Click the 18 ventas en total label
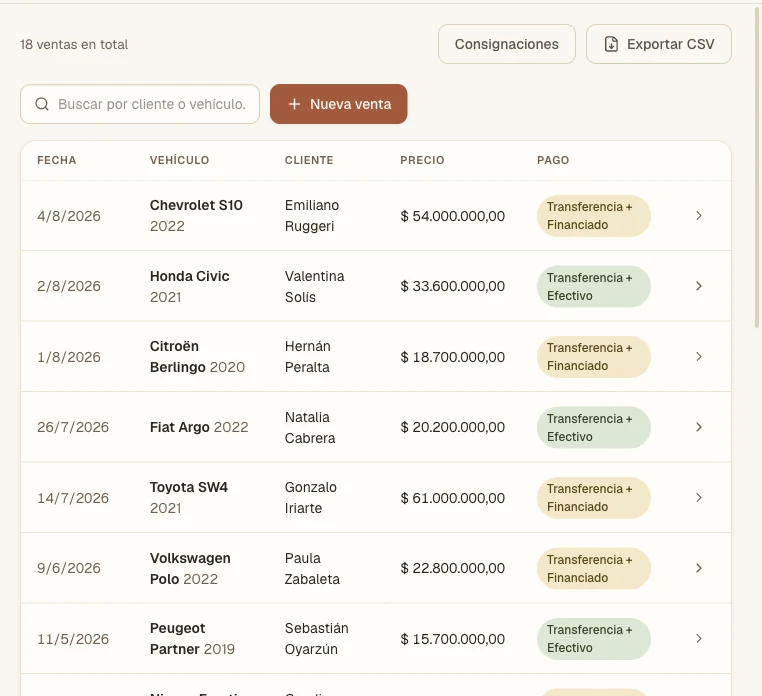The width and height of the screenshot is (762, 696). [x=74, y=45]
